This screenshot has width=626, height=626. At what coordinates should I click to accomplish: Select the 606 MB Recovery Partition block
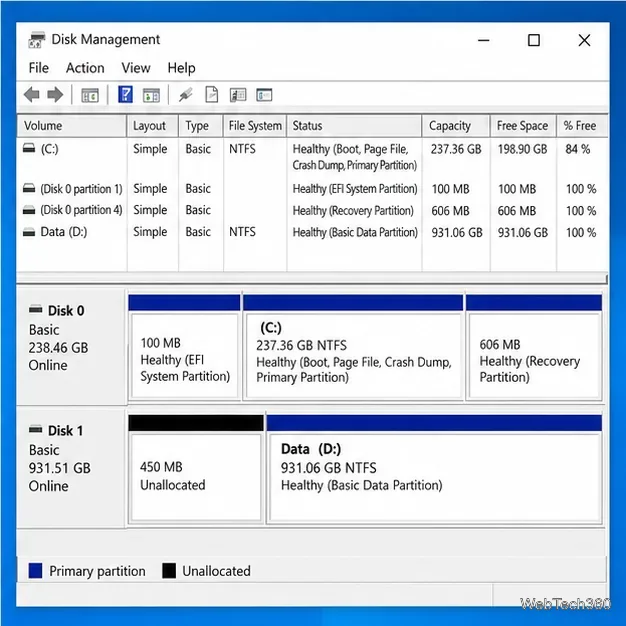pyautogui.click(x=534, y=347)
